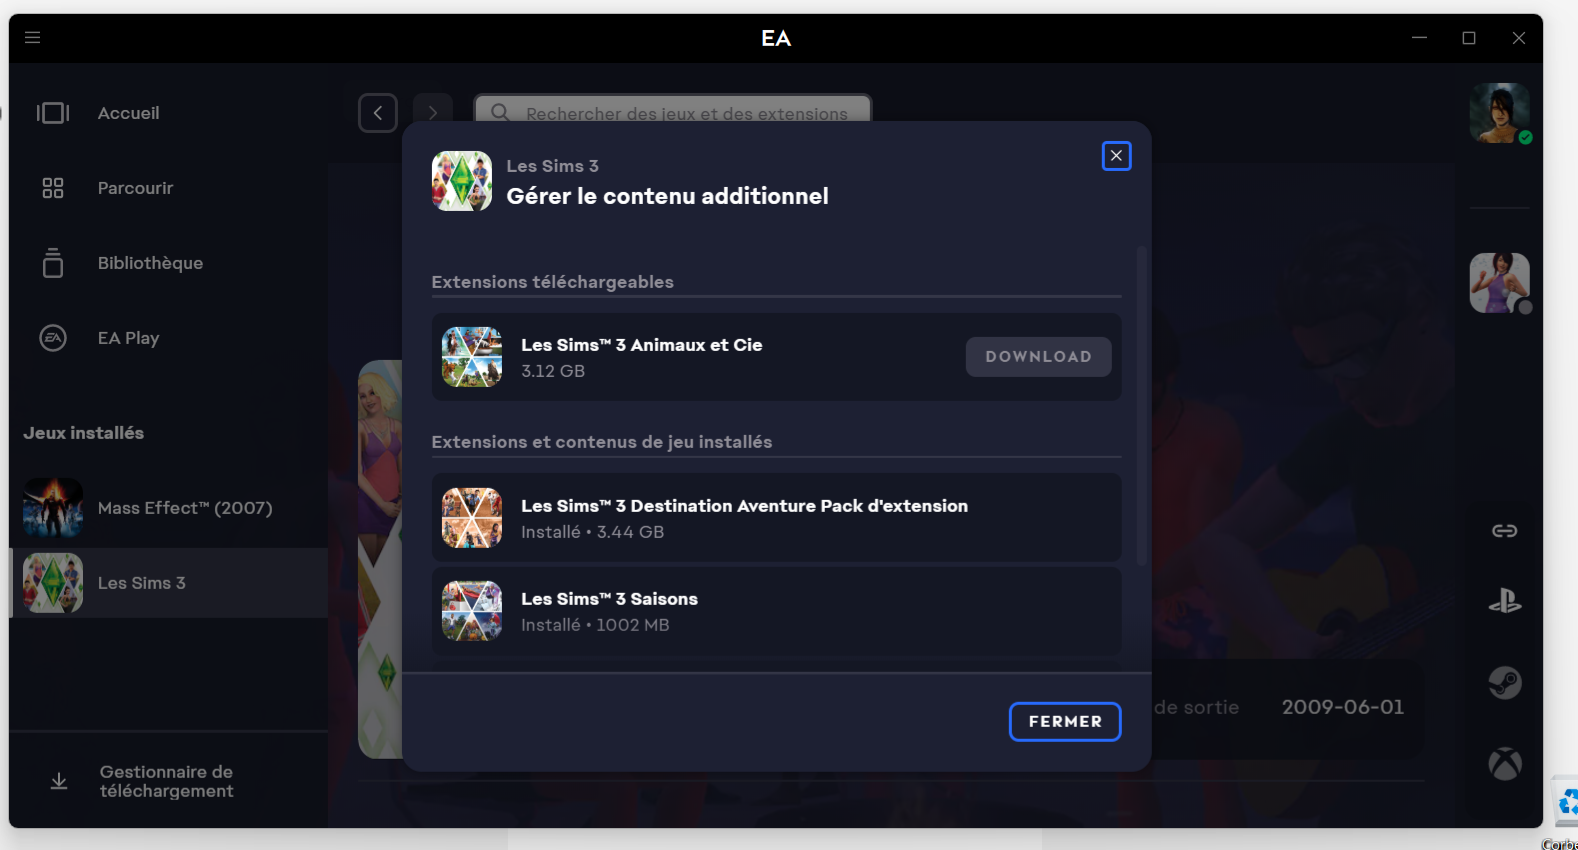Open EA Play section
The image size is (1578, 850).
[128, 338]
